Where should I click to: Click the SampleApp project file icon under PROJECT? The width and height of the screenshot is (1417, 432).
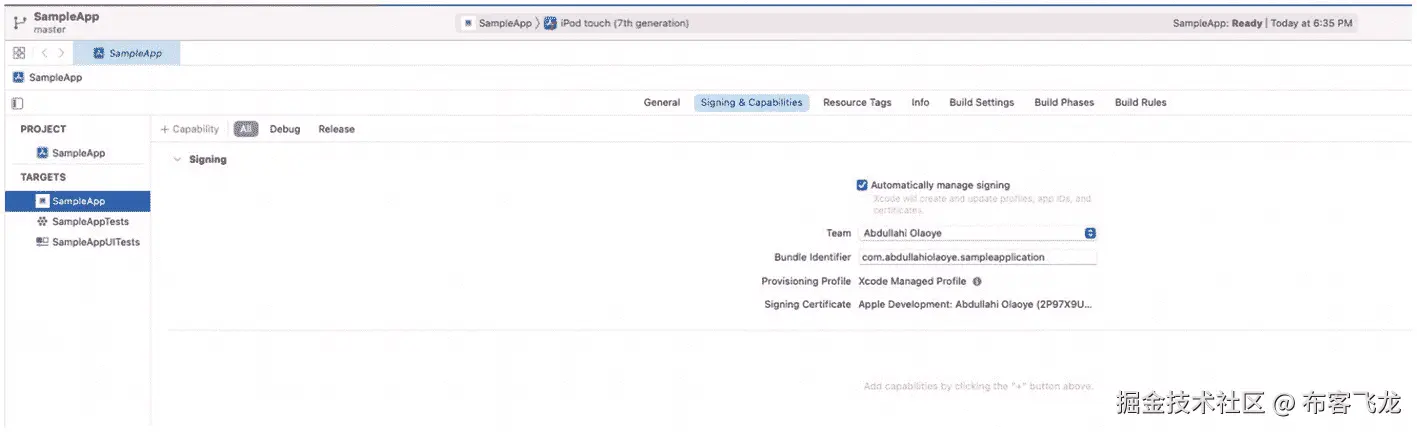43,153
